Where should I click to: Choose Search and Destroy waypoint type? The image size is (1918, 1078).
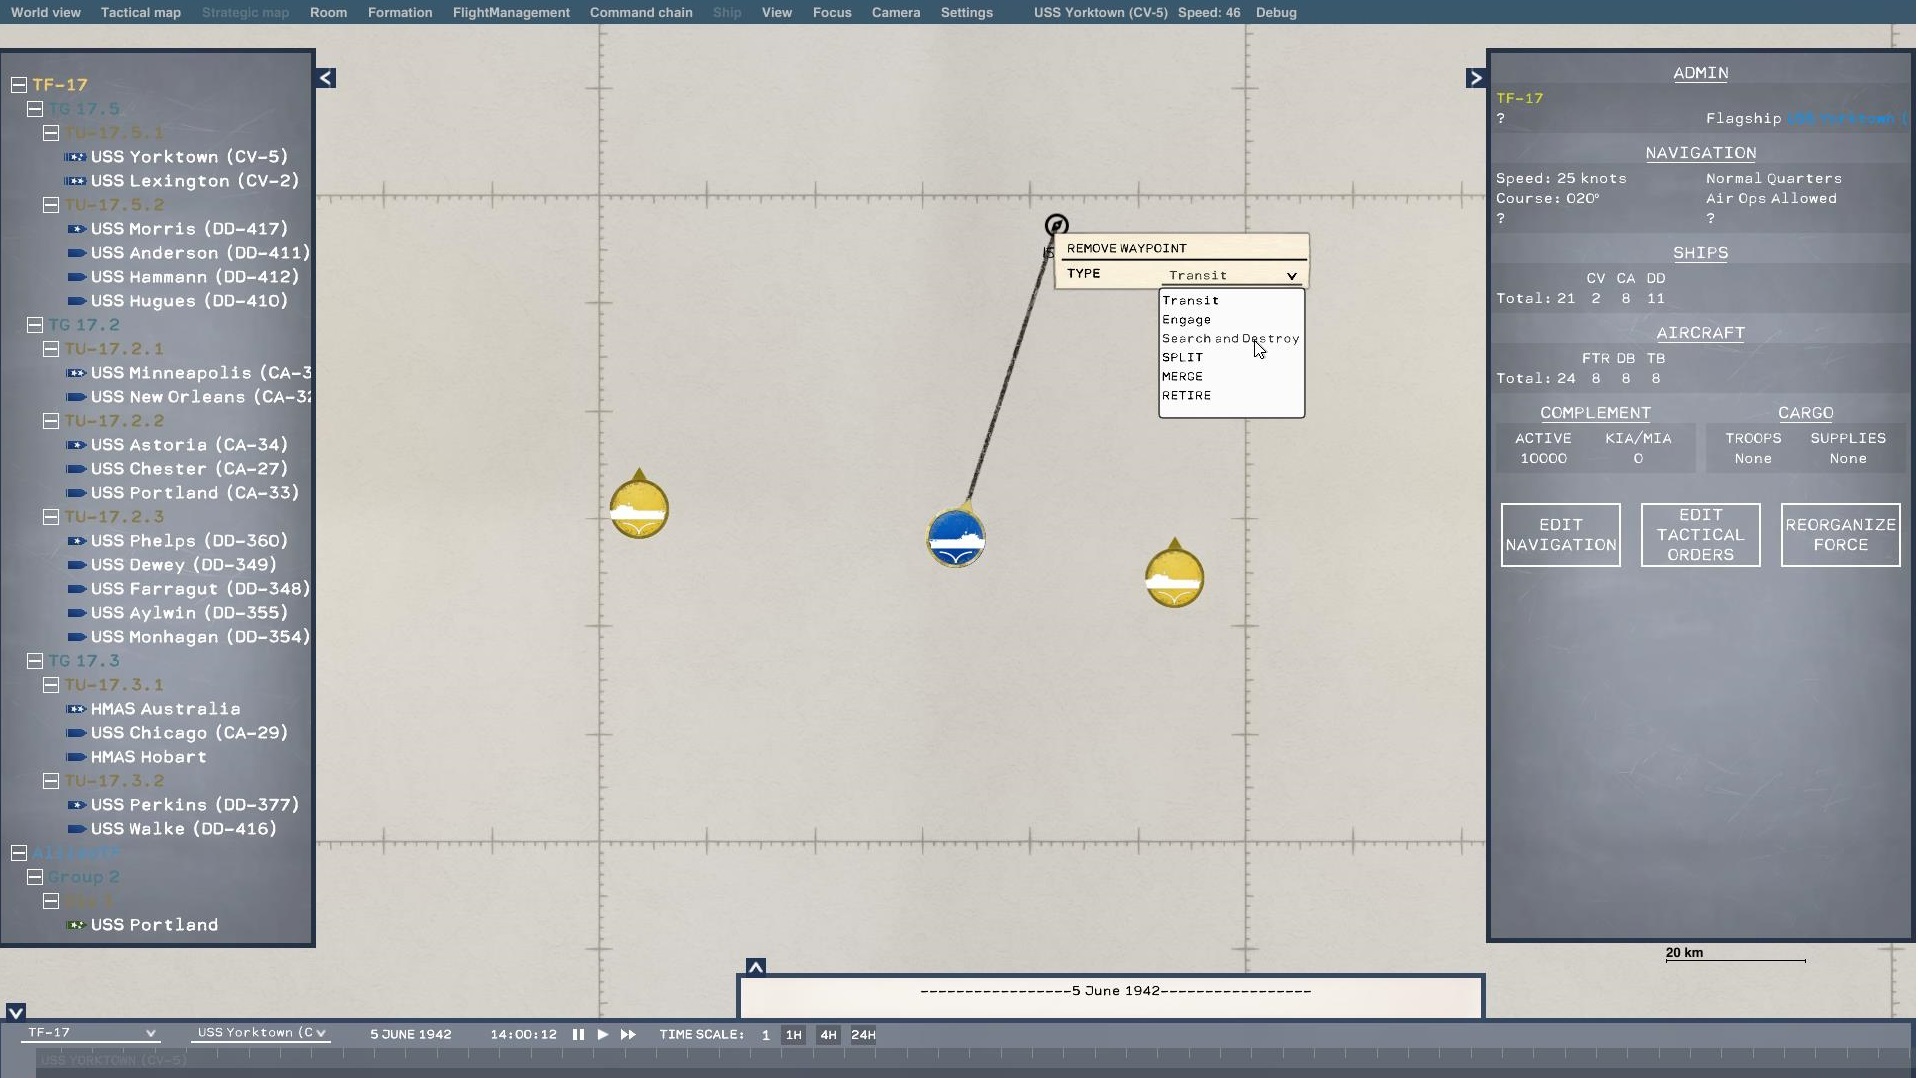[x=1230, y=339]
